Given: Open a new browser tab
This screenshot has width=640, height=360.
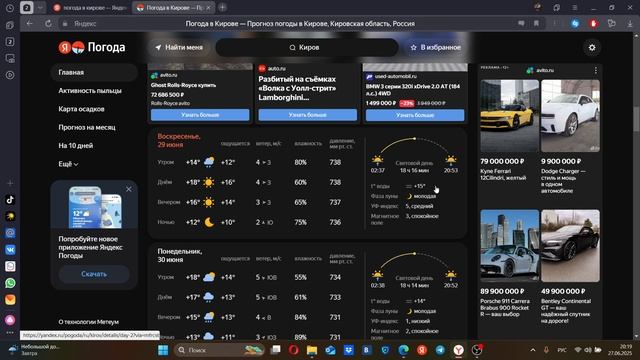Looking at the screenshot, I should 222,7.
